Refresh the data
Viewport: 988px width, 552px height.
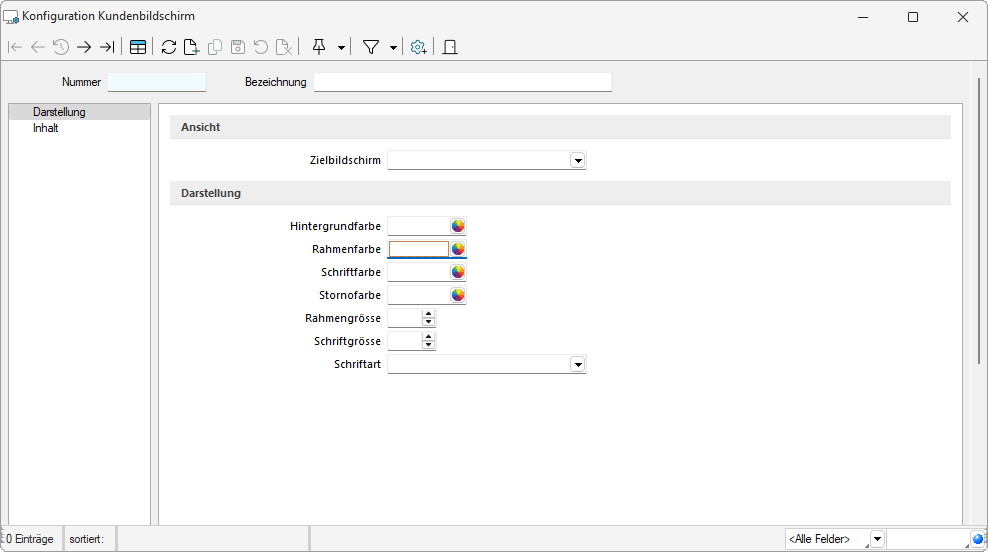point(169,47)
